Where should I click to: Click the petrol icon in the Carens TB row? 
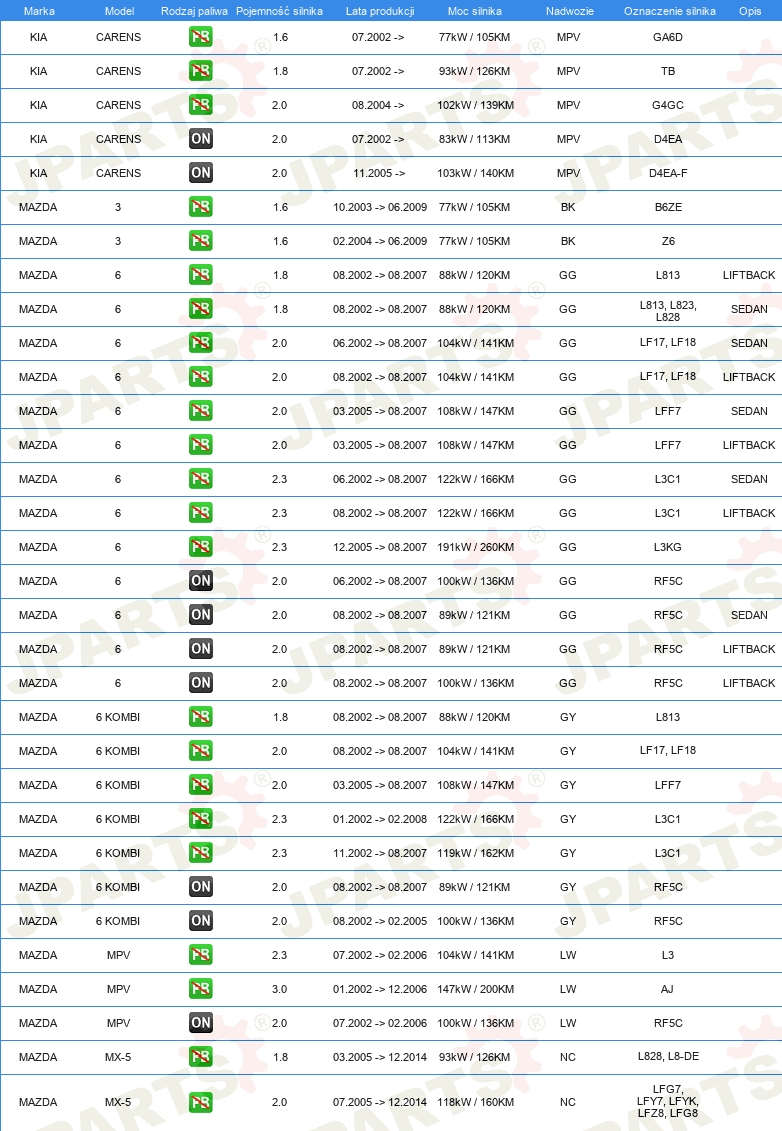201,71
